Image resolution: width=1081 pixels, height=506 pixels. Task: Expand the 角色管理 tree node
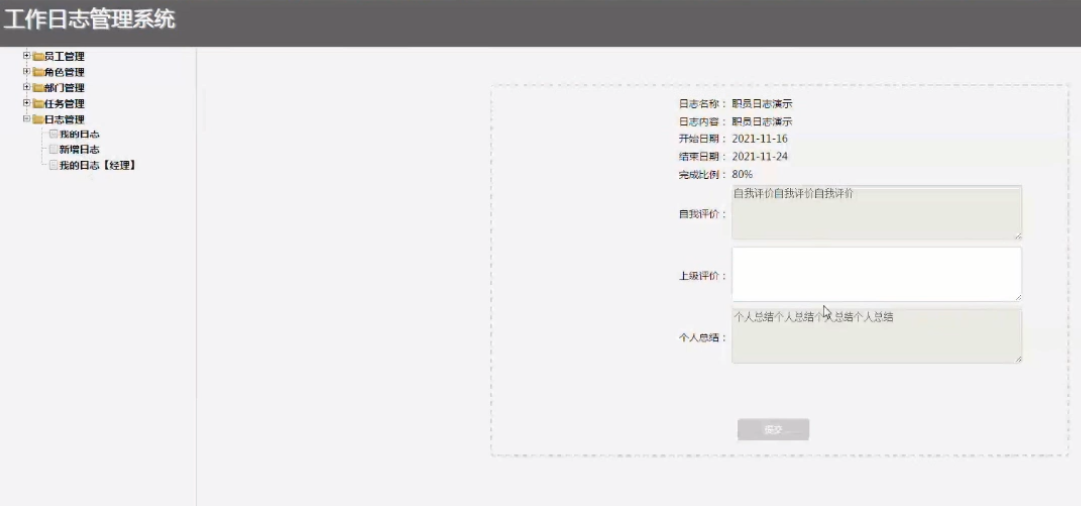26,72
